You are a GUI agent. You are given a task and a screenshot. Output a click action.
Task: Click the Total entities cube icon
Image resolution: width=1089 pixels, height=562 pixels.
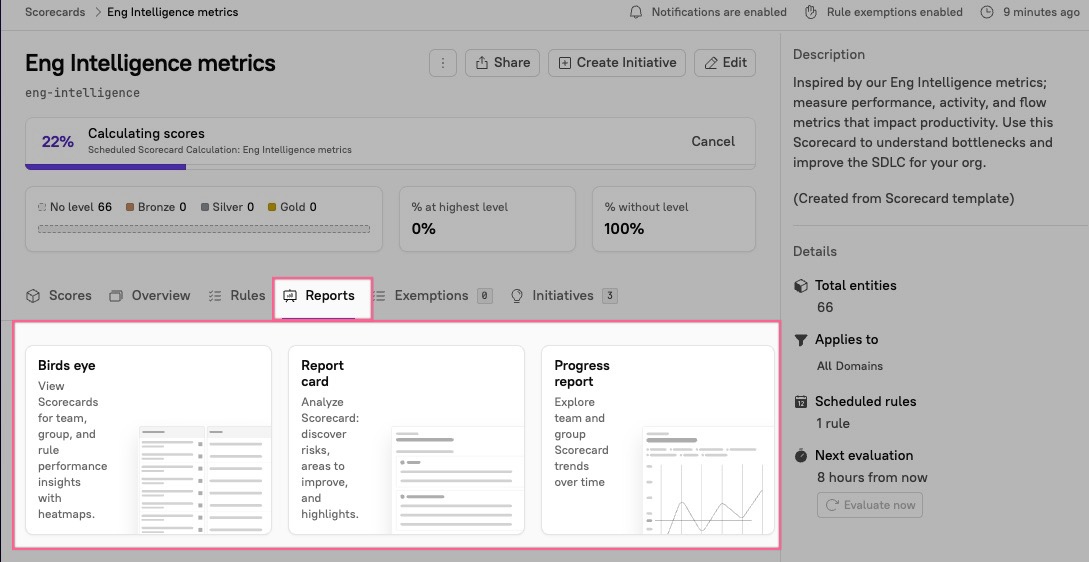click(x=801, y=286)
